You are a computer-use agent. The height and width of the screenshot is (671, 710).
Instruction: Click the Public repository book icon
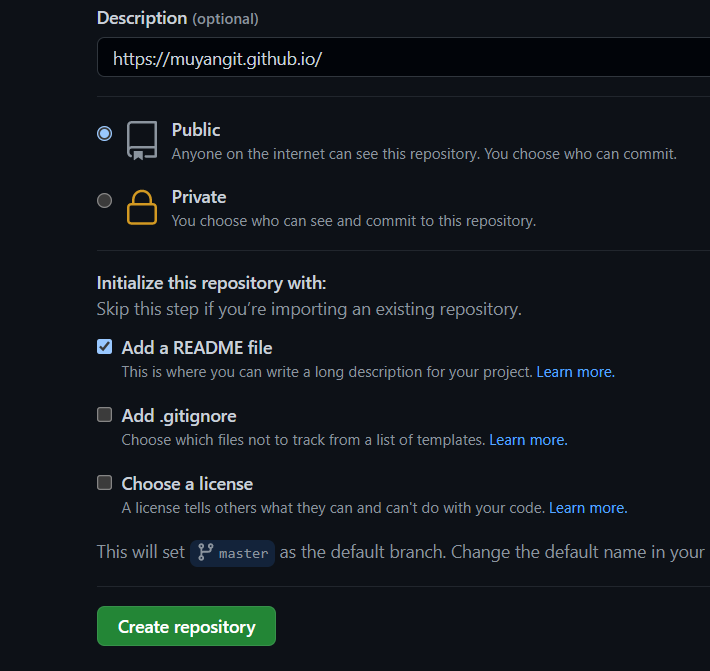(142, 141)
